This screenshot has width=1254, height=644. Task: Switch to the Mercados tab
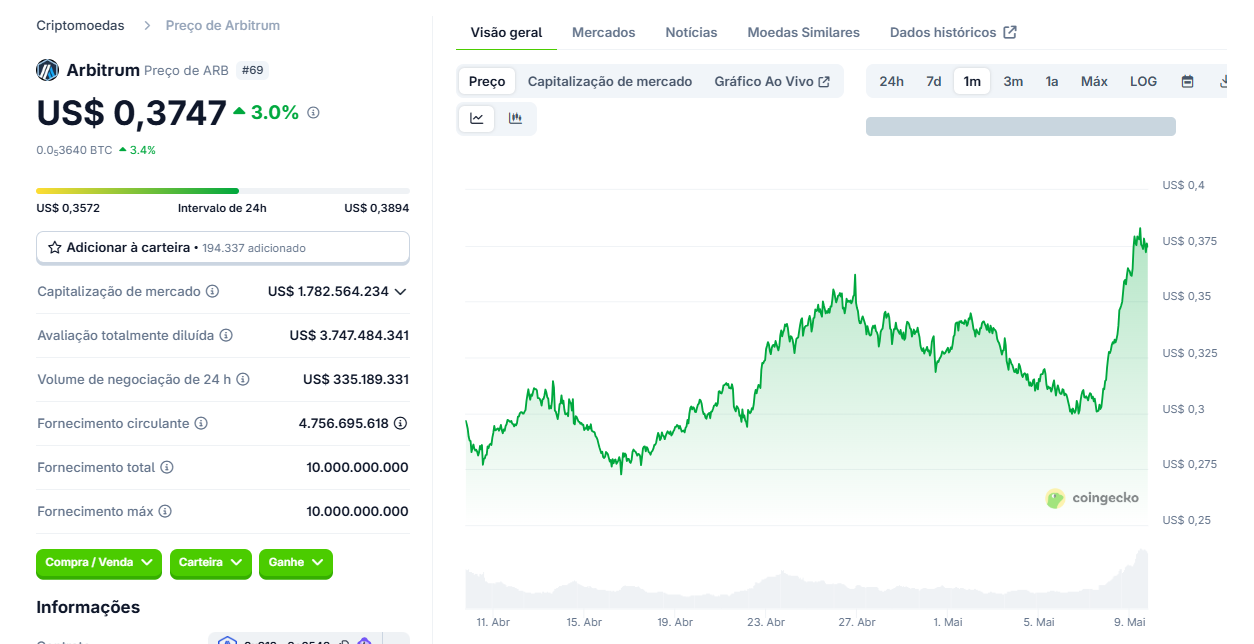pyautogui.click(x=603, y=32)
